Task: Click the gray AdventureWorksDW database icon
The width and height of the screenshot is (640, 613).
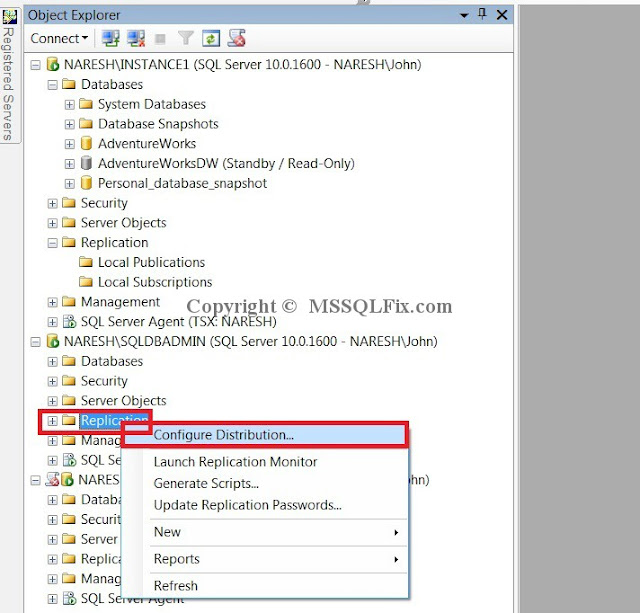Action: click(86, 163)
